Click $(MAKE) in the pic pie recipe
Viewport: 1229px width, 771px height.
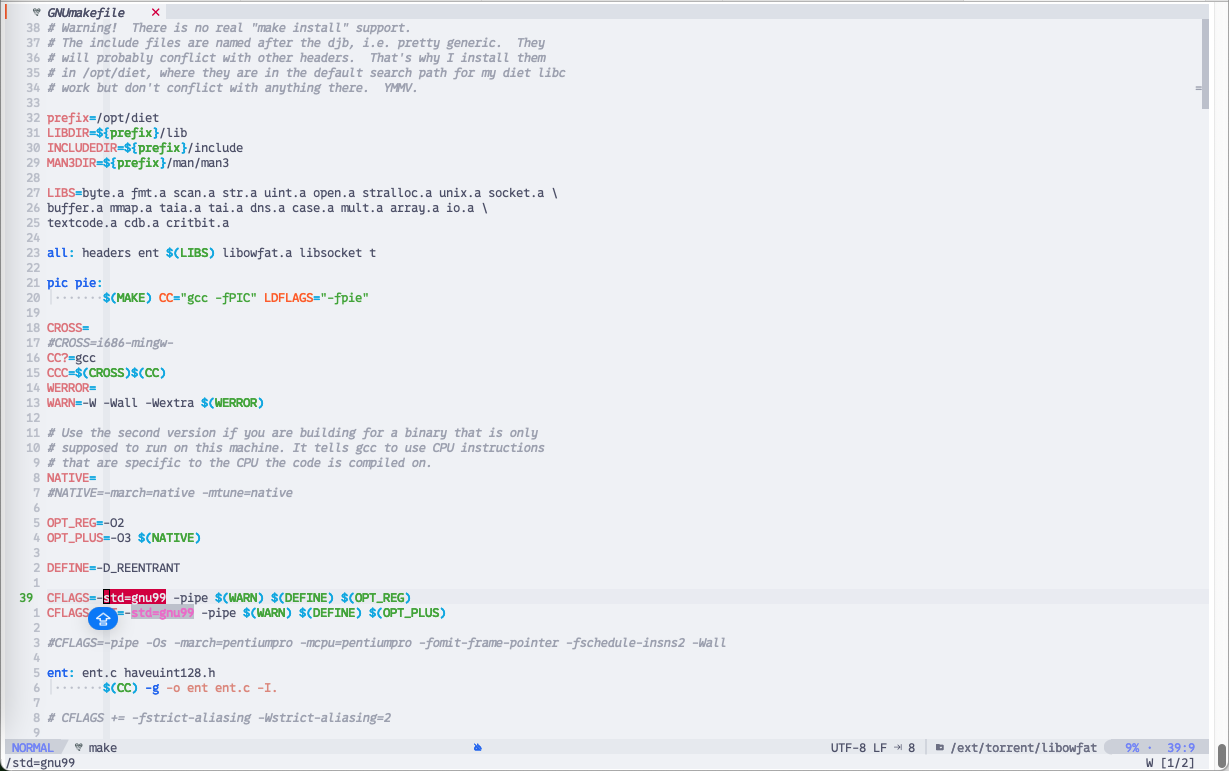127,298
